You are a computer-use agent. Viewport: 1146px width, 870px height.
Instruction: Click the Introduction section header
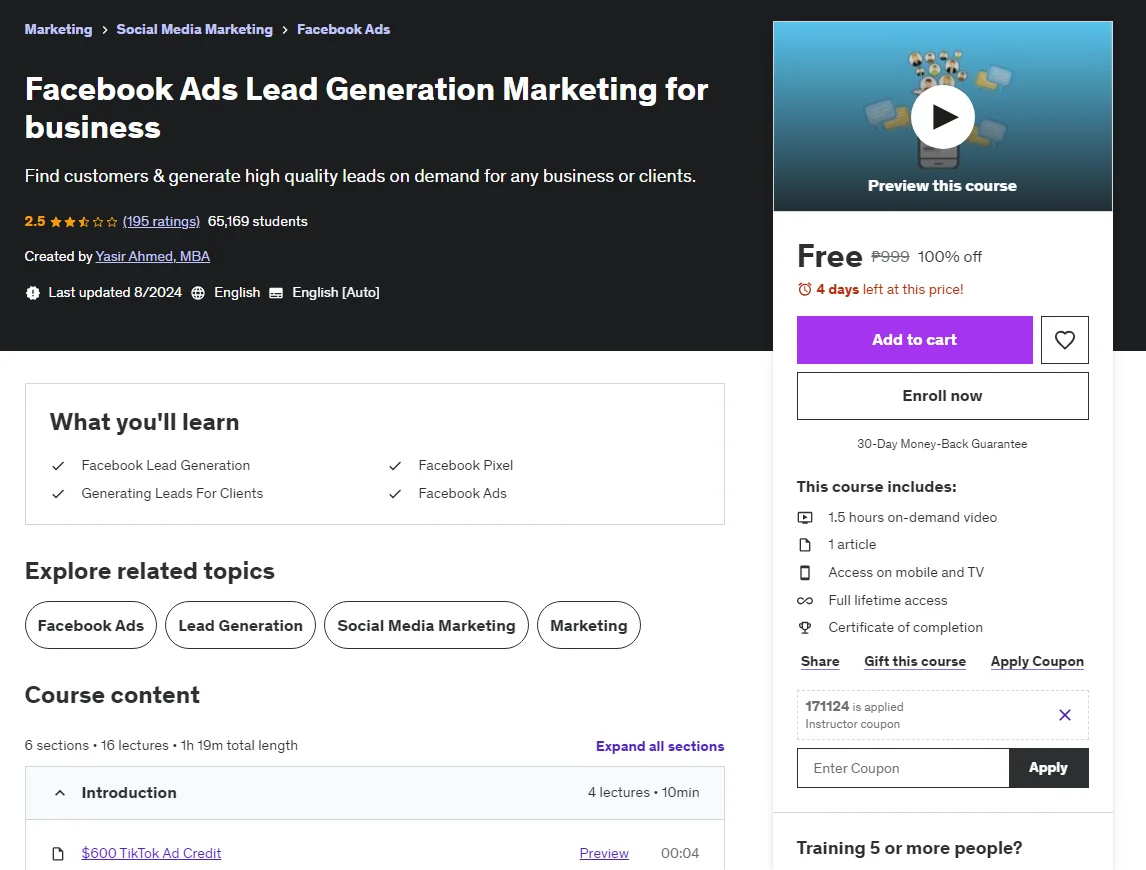pyautogui.click(x=375, y=793)
